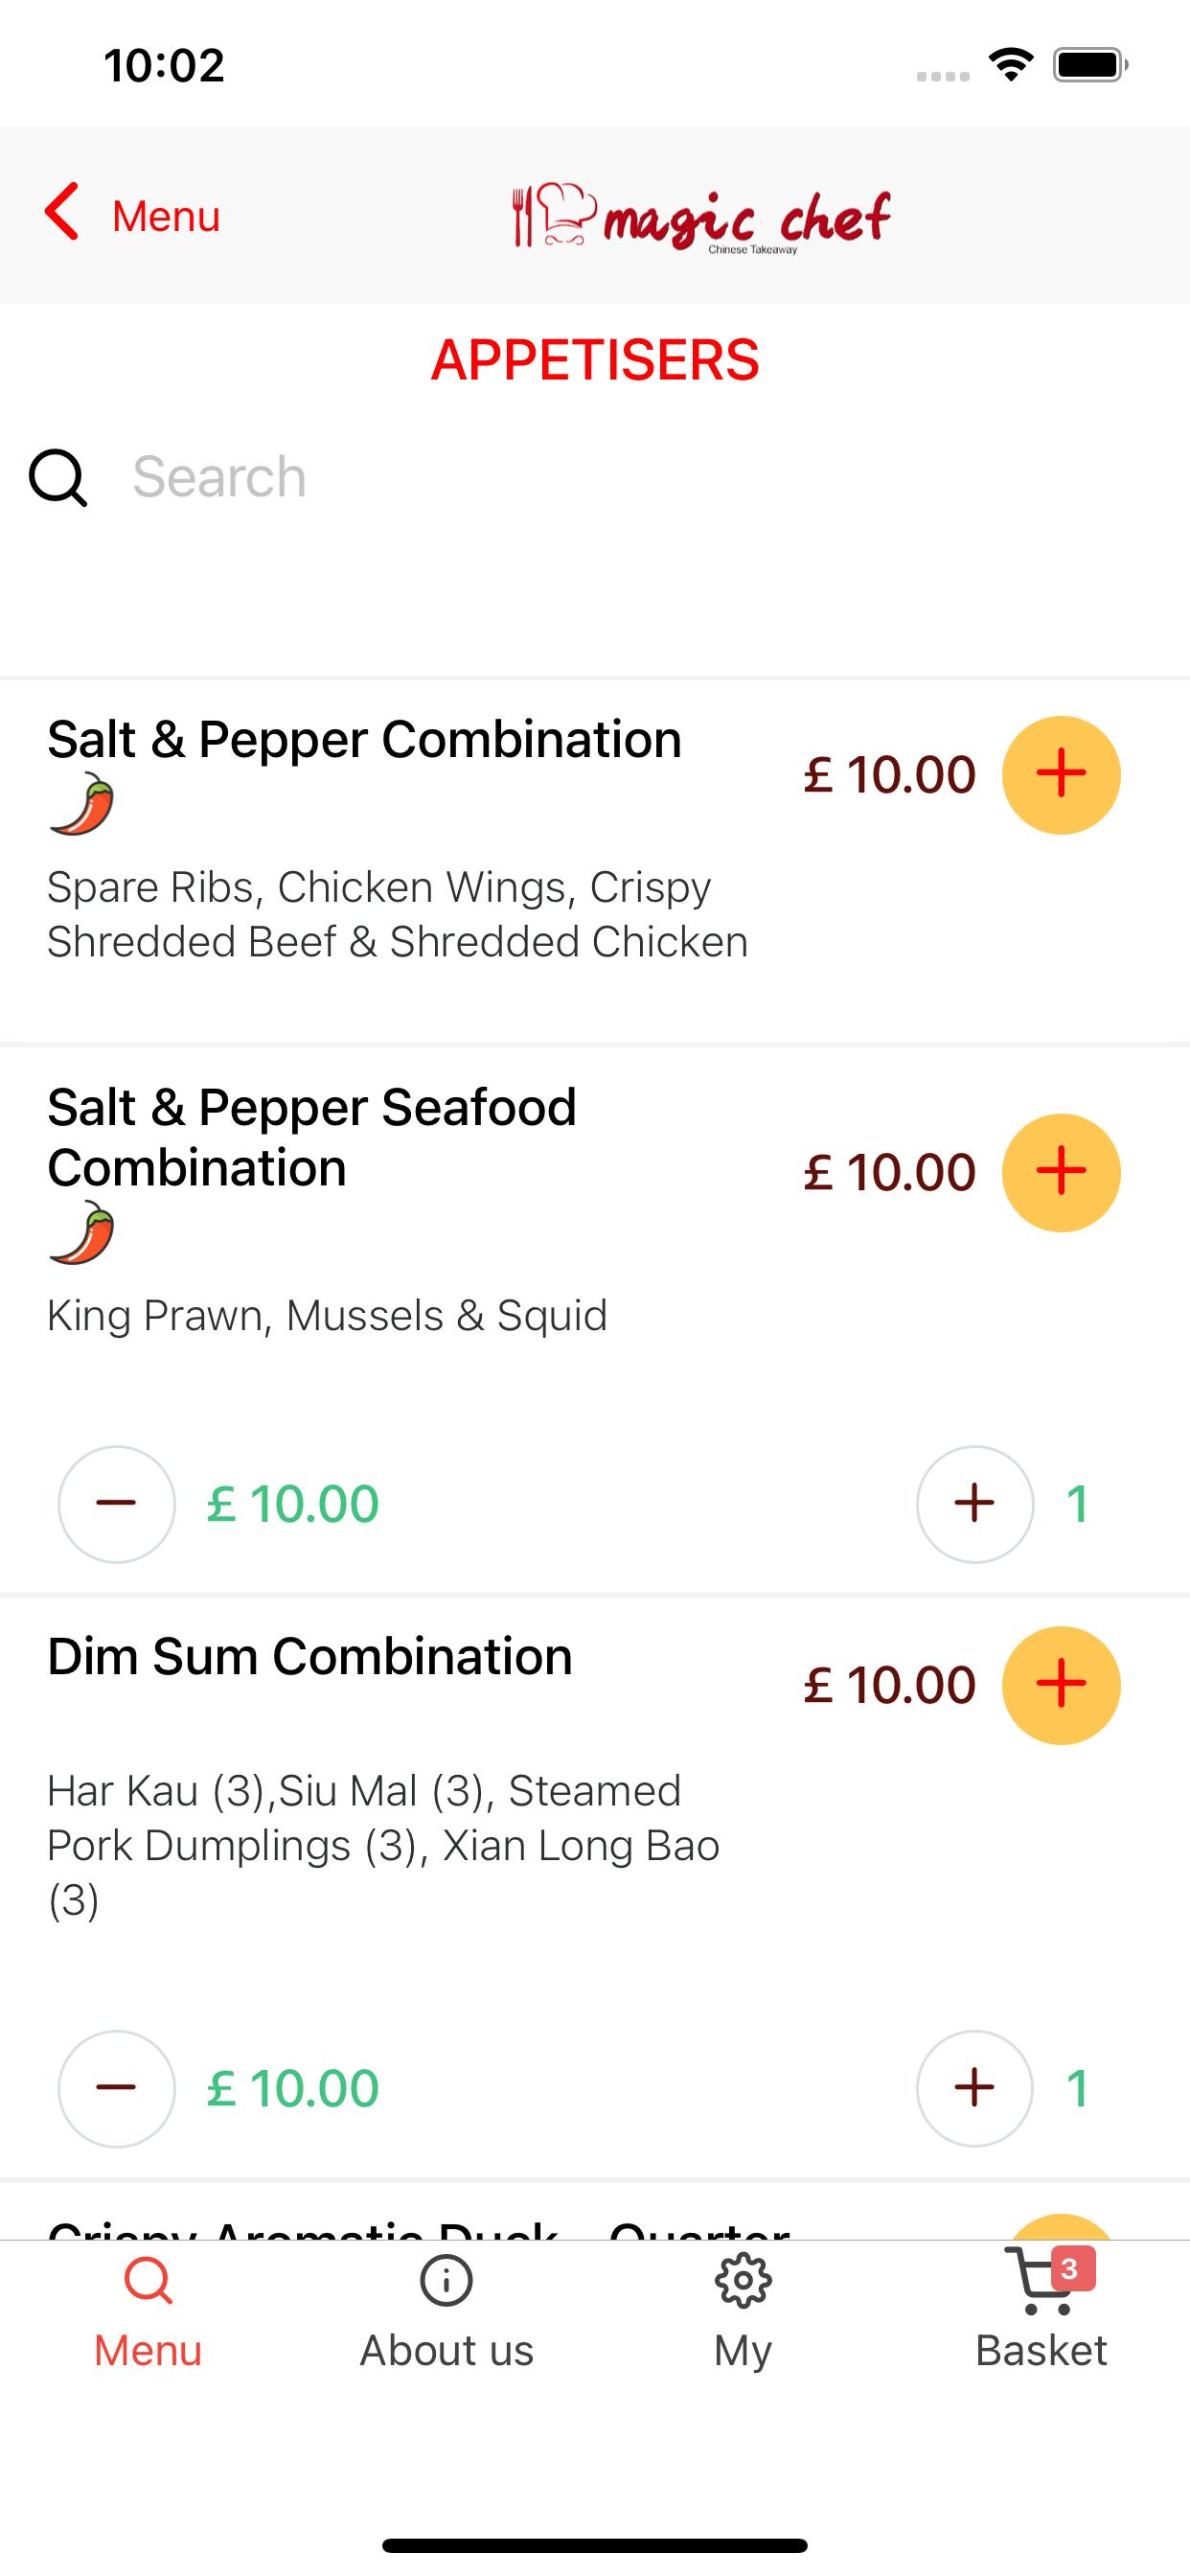Focus the Search input field

640,477
